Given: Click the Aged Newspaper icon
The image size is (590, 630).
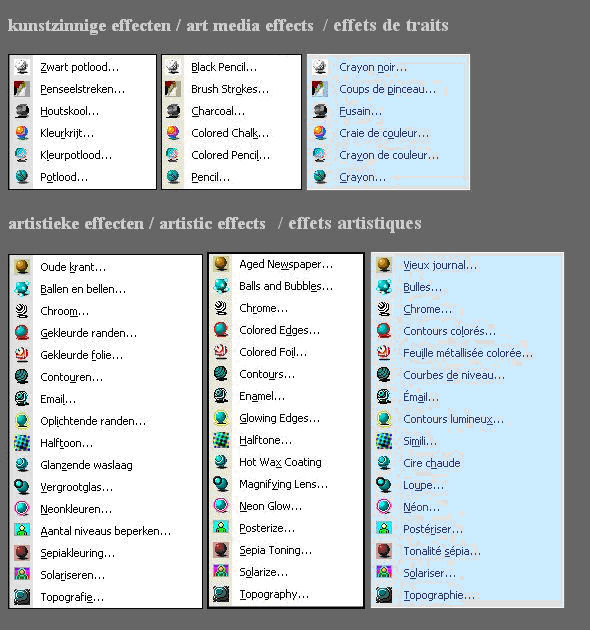Looking at the screenshot, I should tap(221, 264).
